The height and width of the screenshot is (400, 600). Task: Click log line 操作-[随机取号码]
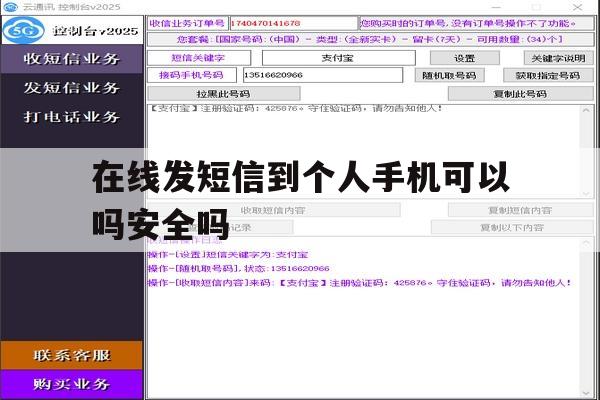pyautogui.click(x=238, y=268)
